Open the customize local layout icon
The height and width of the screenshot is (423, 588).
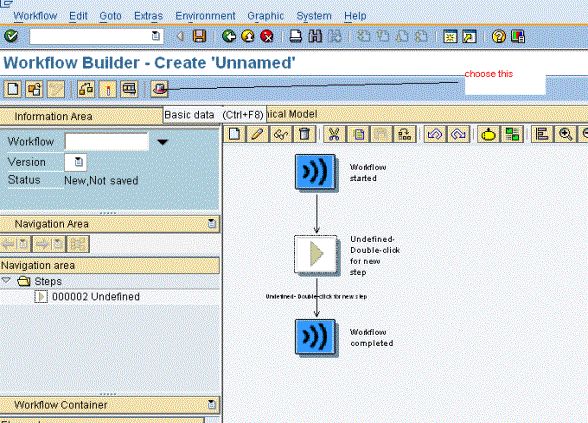pos(518,36)
